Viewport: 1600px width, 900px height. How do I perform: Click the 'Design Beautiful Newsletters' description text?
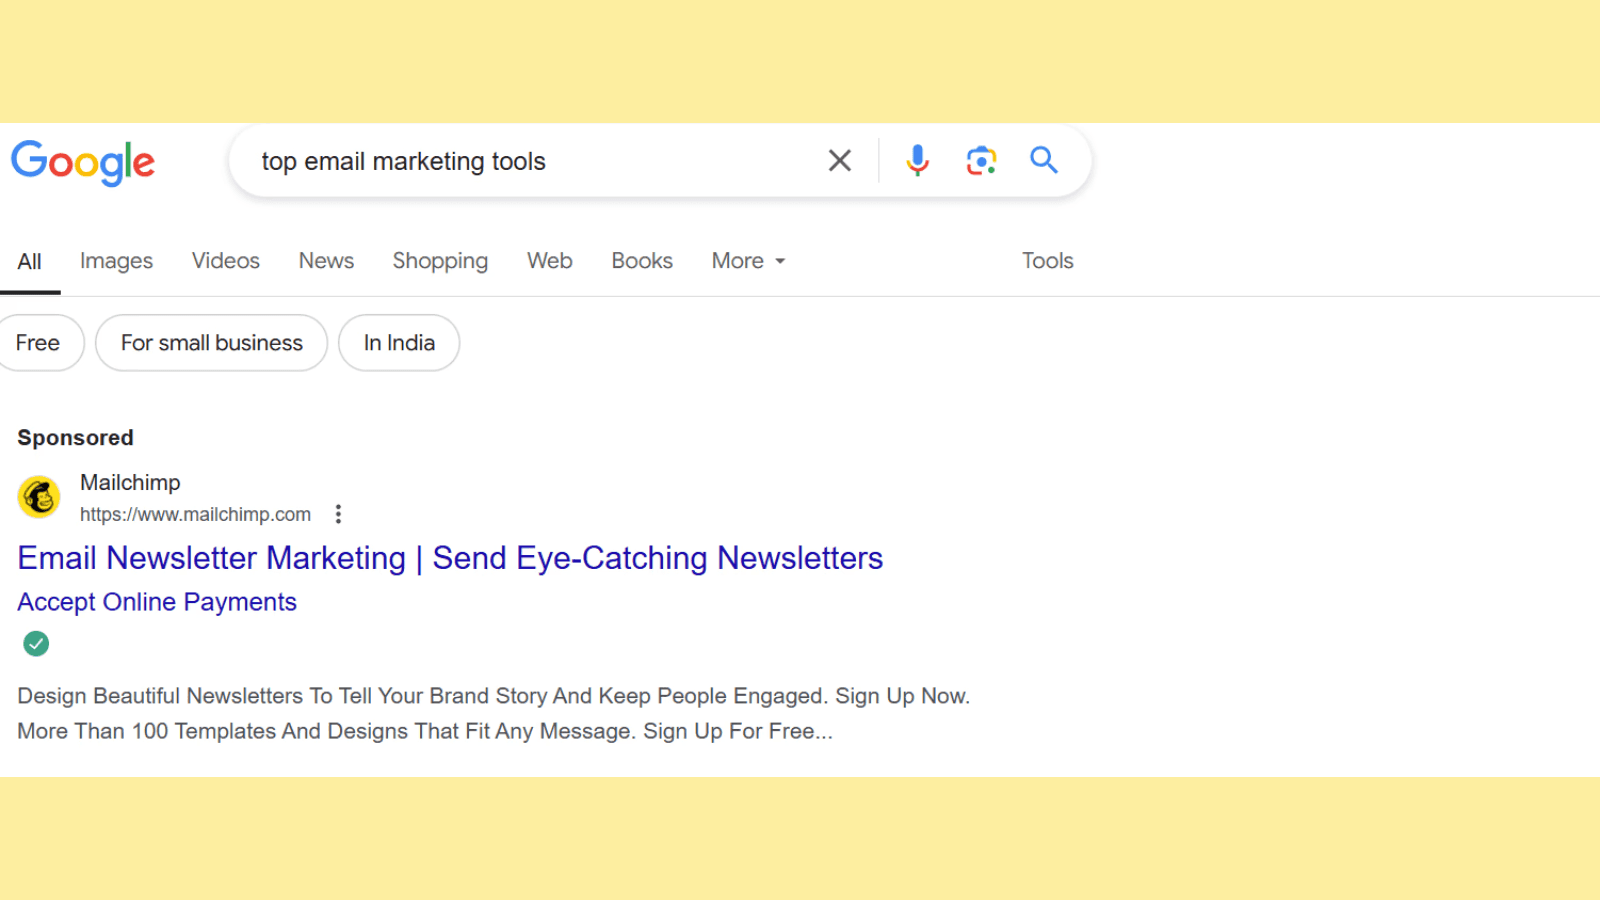[494, 696]
